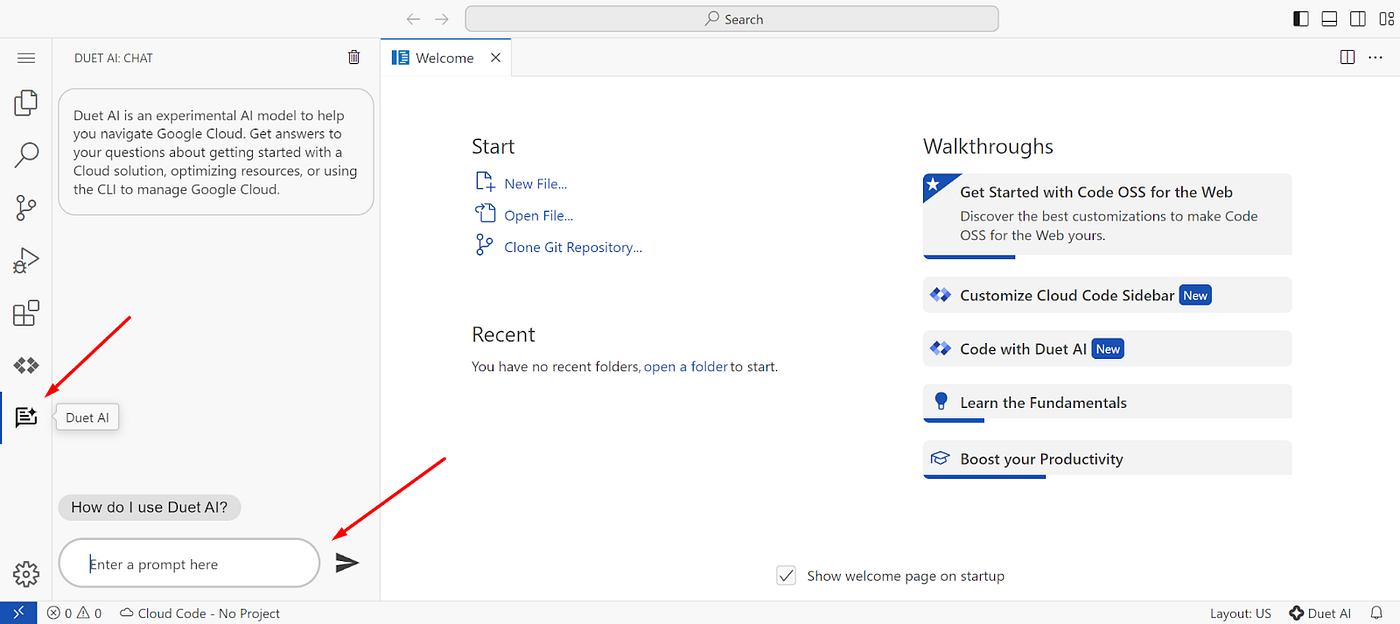Click the Clone Git Repository link
The height and width of the screenshot is (624, 1400).
pyautogui.click(x=573, y=248)
